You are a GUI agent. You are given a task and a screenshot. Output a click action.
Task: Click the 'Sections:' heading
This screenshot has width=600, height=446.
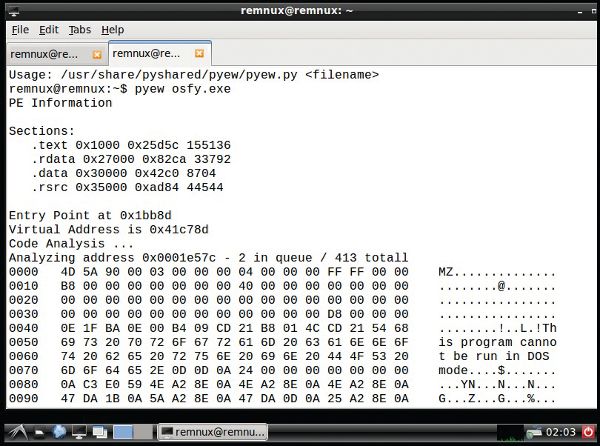[42, 131]
